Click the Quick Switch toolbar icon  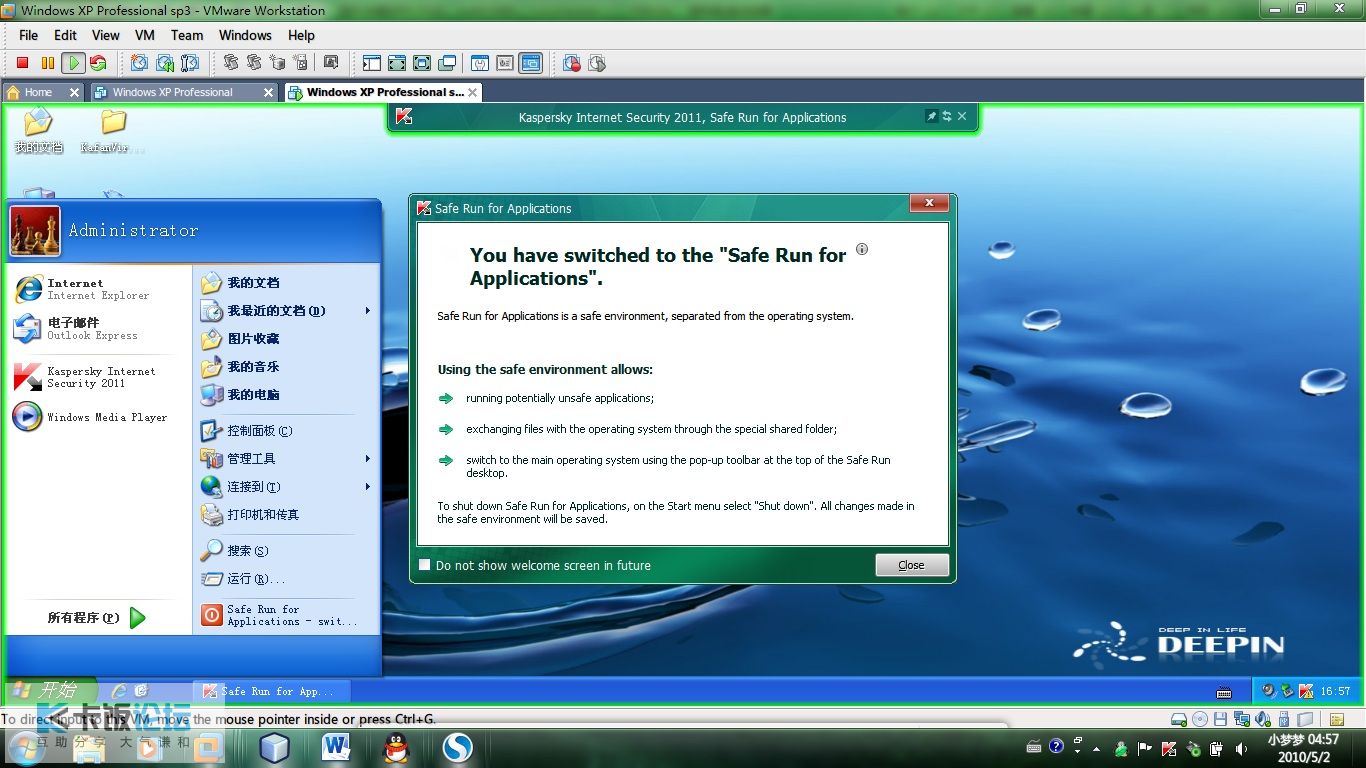coord(397,63)
